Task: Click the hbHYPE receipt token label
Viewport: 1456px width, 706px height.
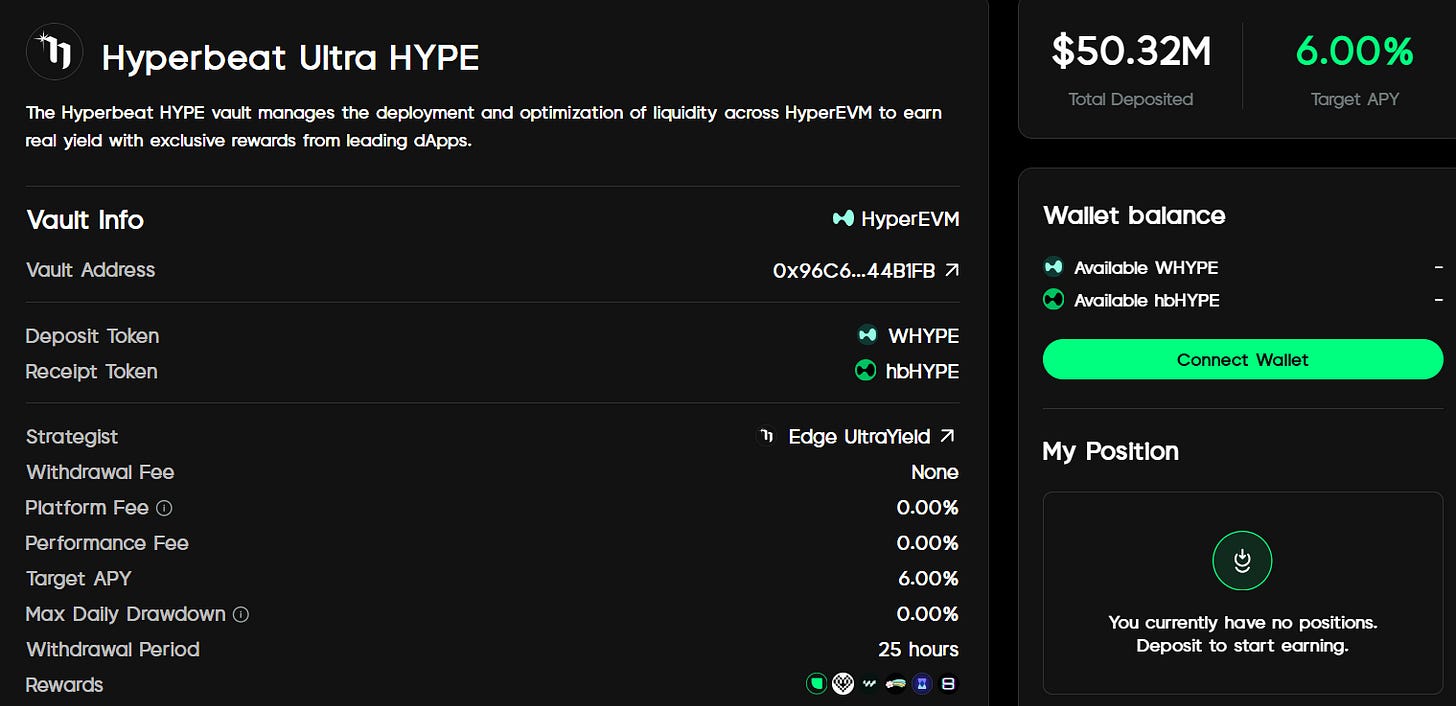Action: pos(922,372)
